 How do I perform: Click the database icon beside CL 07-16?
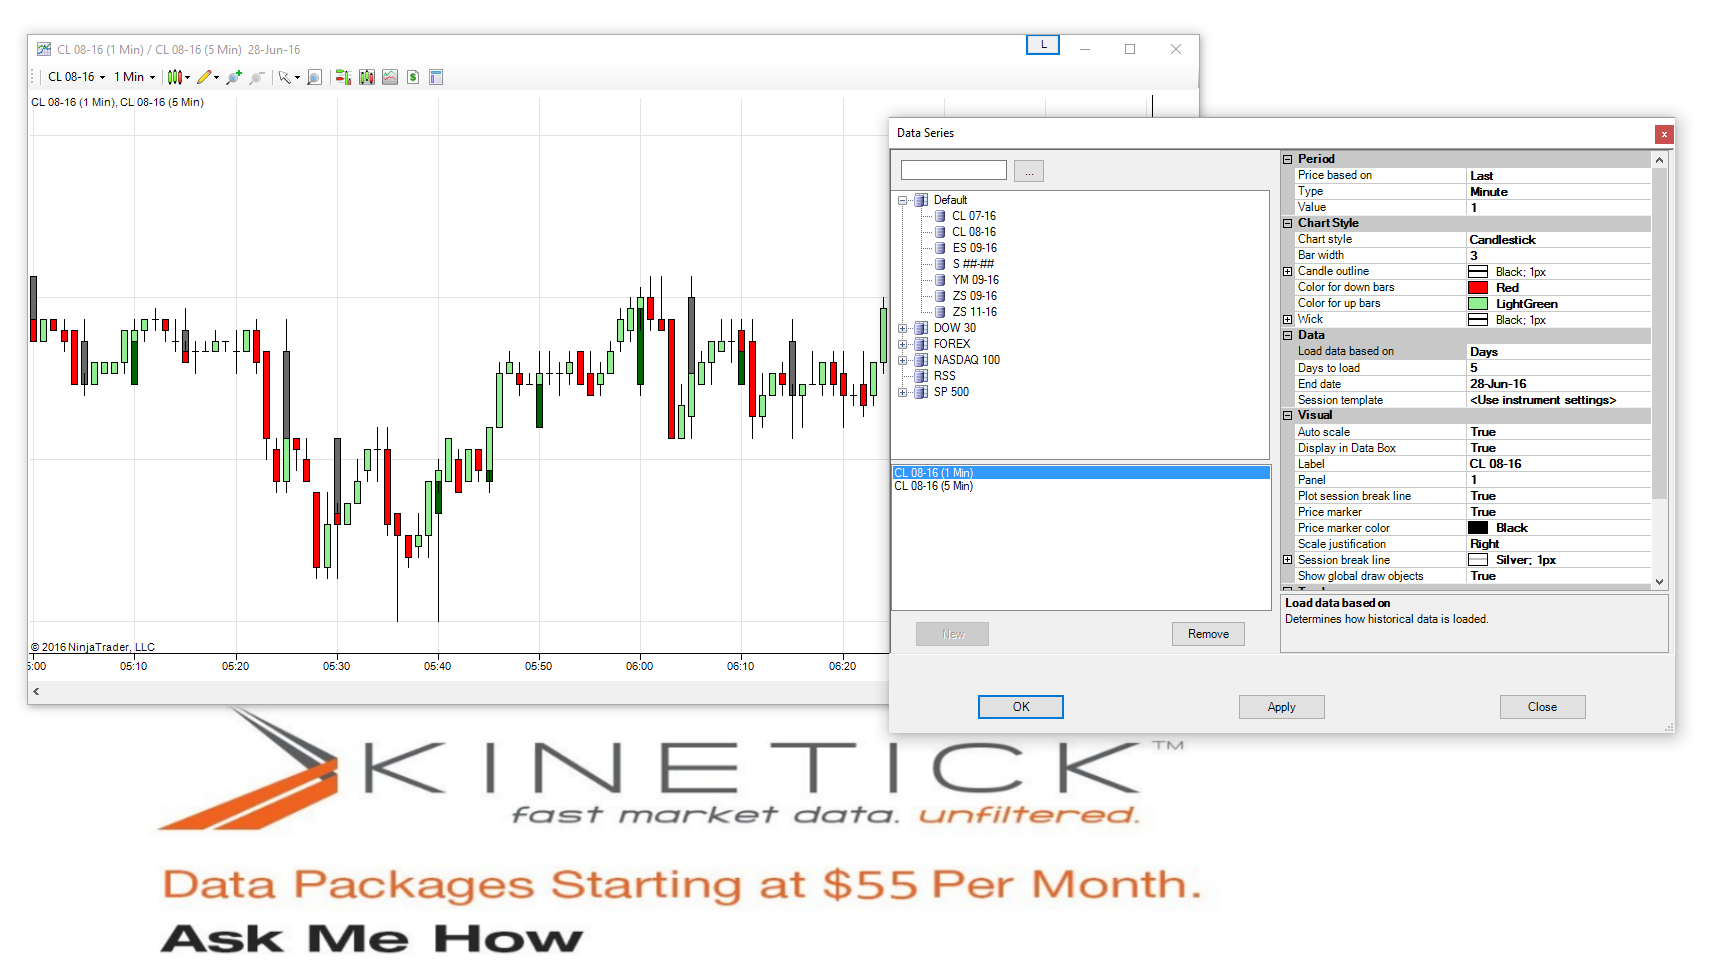pyautogui.click(x=940, y=216)
